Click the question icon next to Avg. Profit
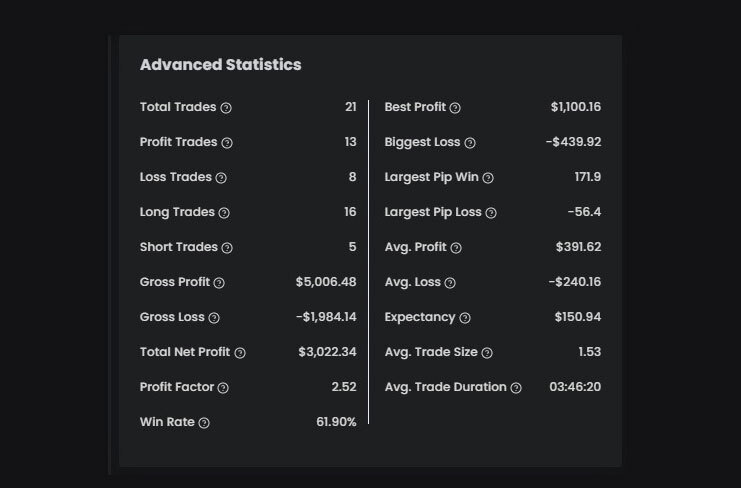 pyautogui.click(x=456, y=248)
